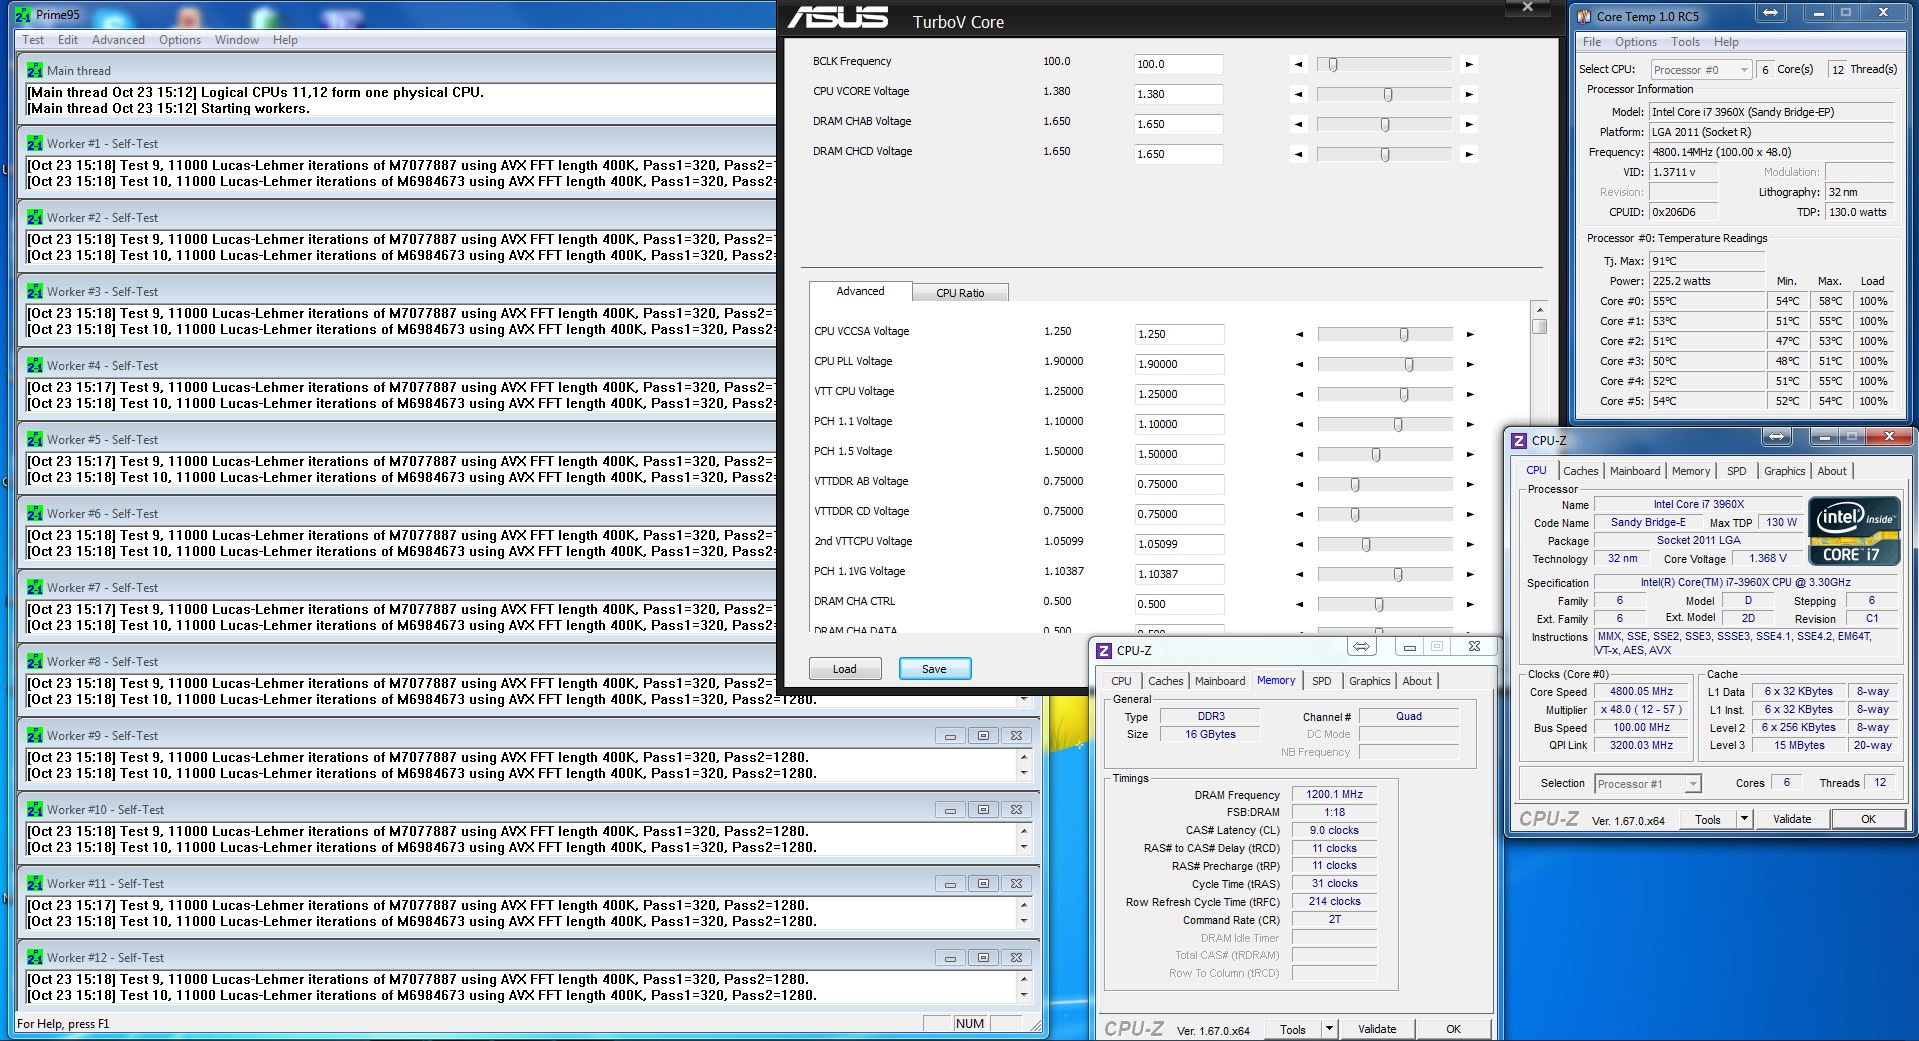
Task: Click the Main thread window icon
Action: coord(35,70)
